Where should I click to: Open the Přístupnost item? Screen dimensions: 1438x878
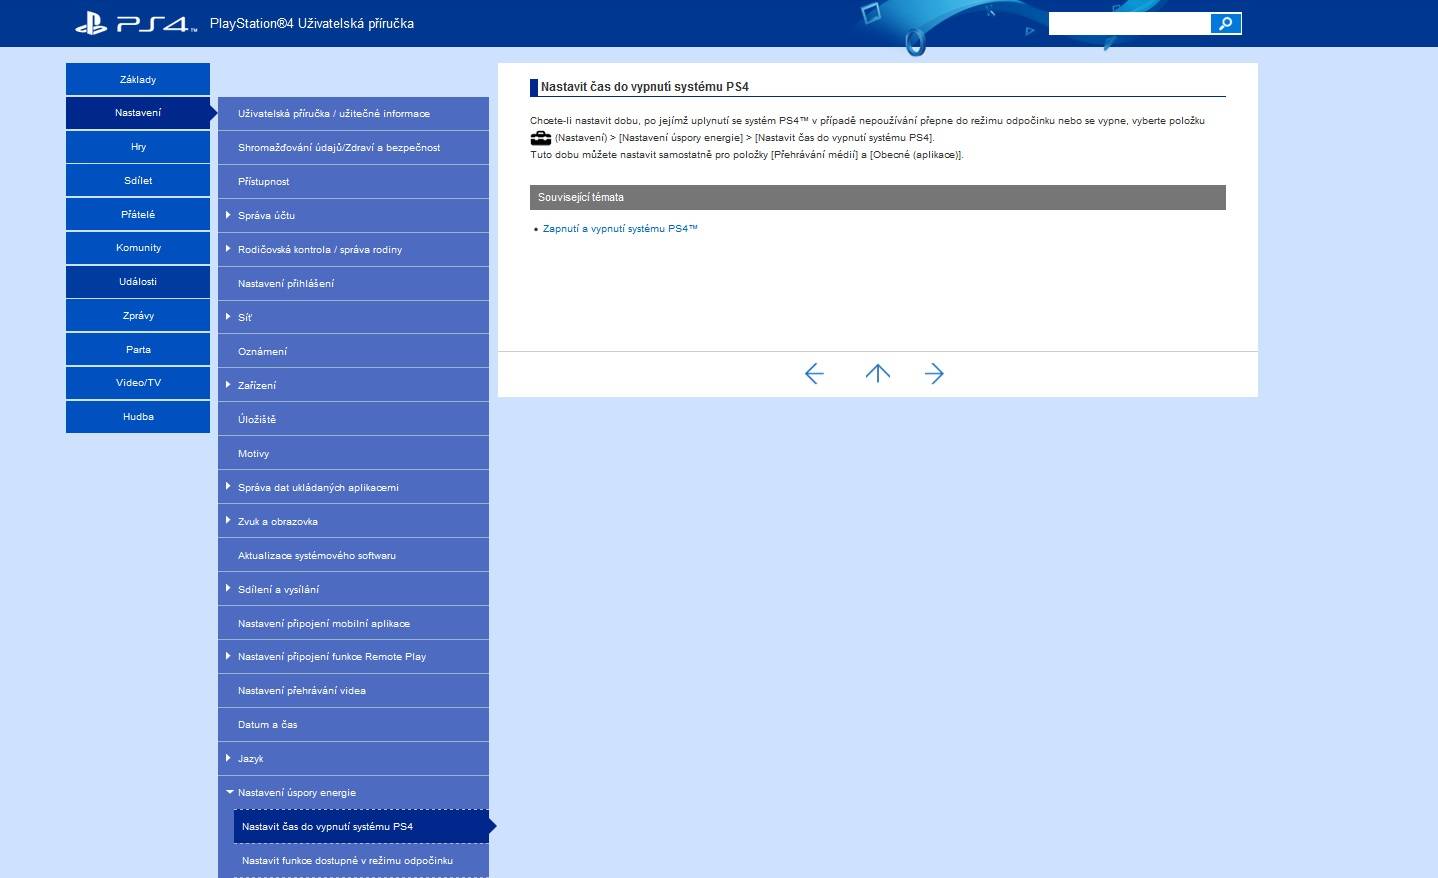coord(353,182)
